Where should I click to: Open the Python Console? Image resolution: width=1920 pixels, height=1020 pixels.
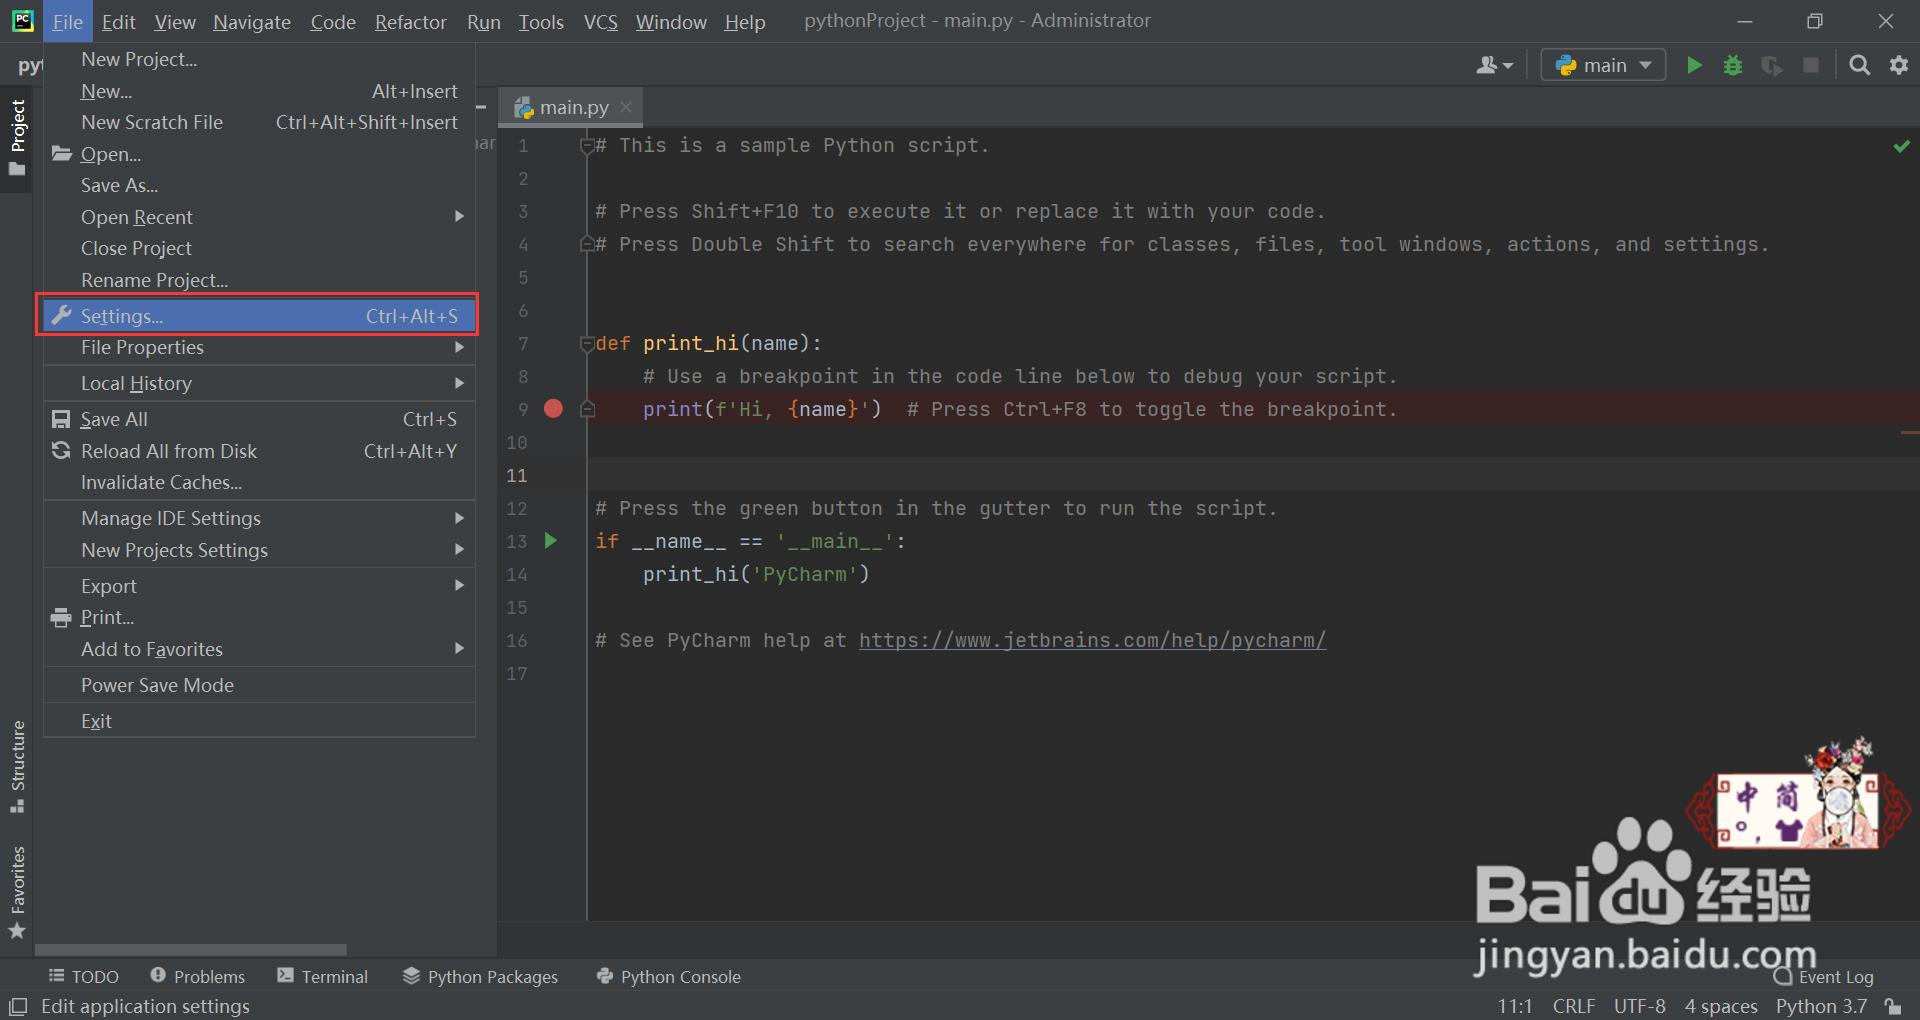click(669, 977)
